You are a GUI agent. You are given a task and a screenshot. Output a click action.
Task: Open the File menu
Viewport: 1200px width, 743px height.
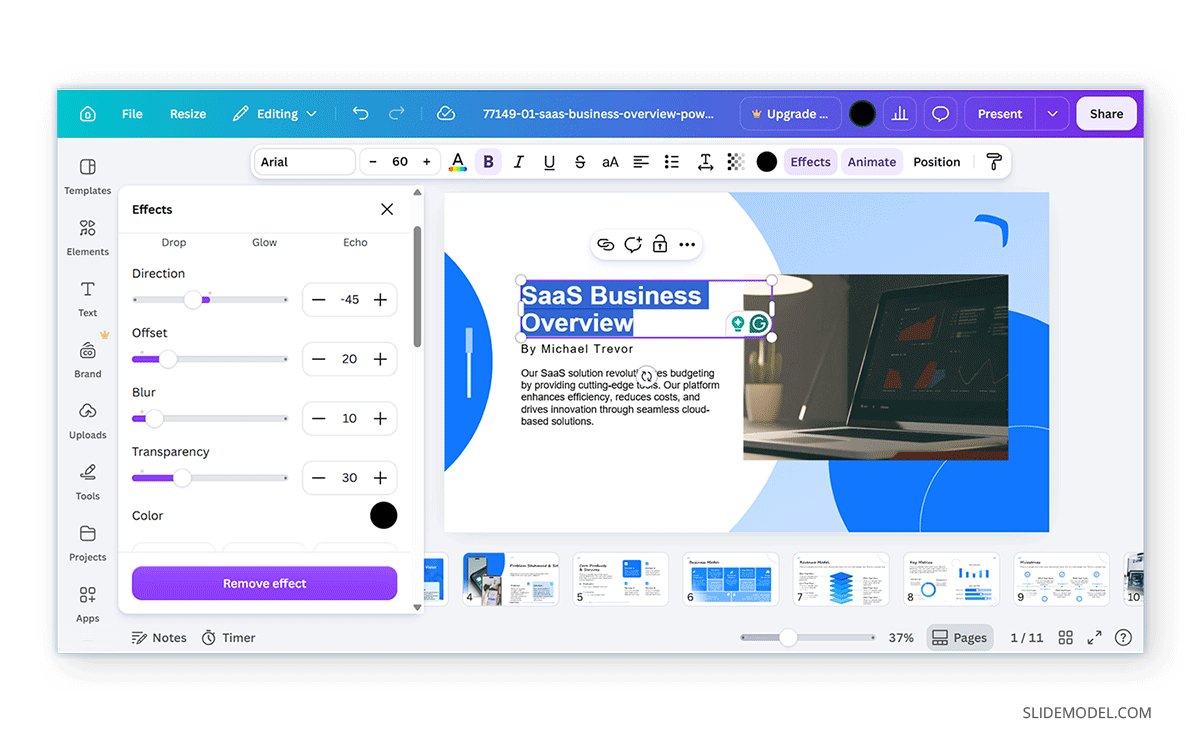pos(132,114)
